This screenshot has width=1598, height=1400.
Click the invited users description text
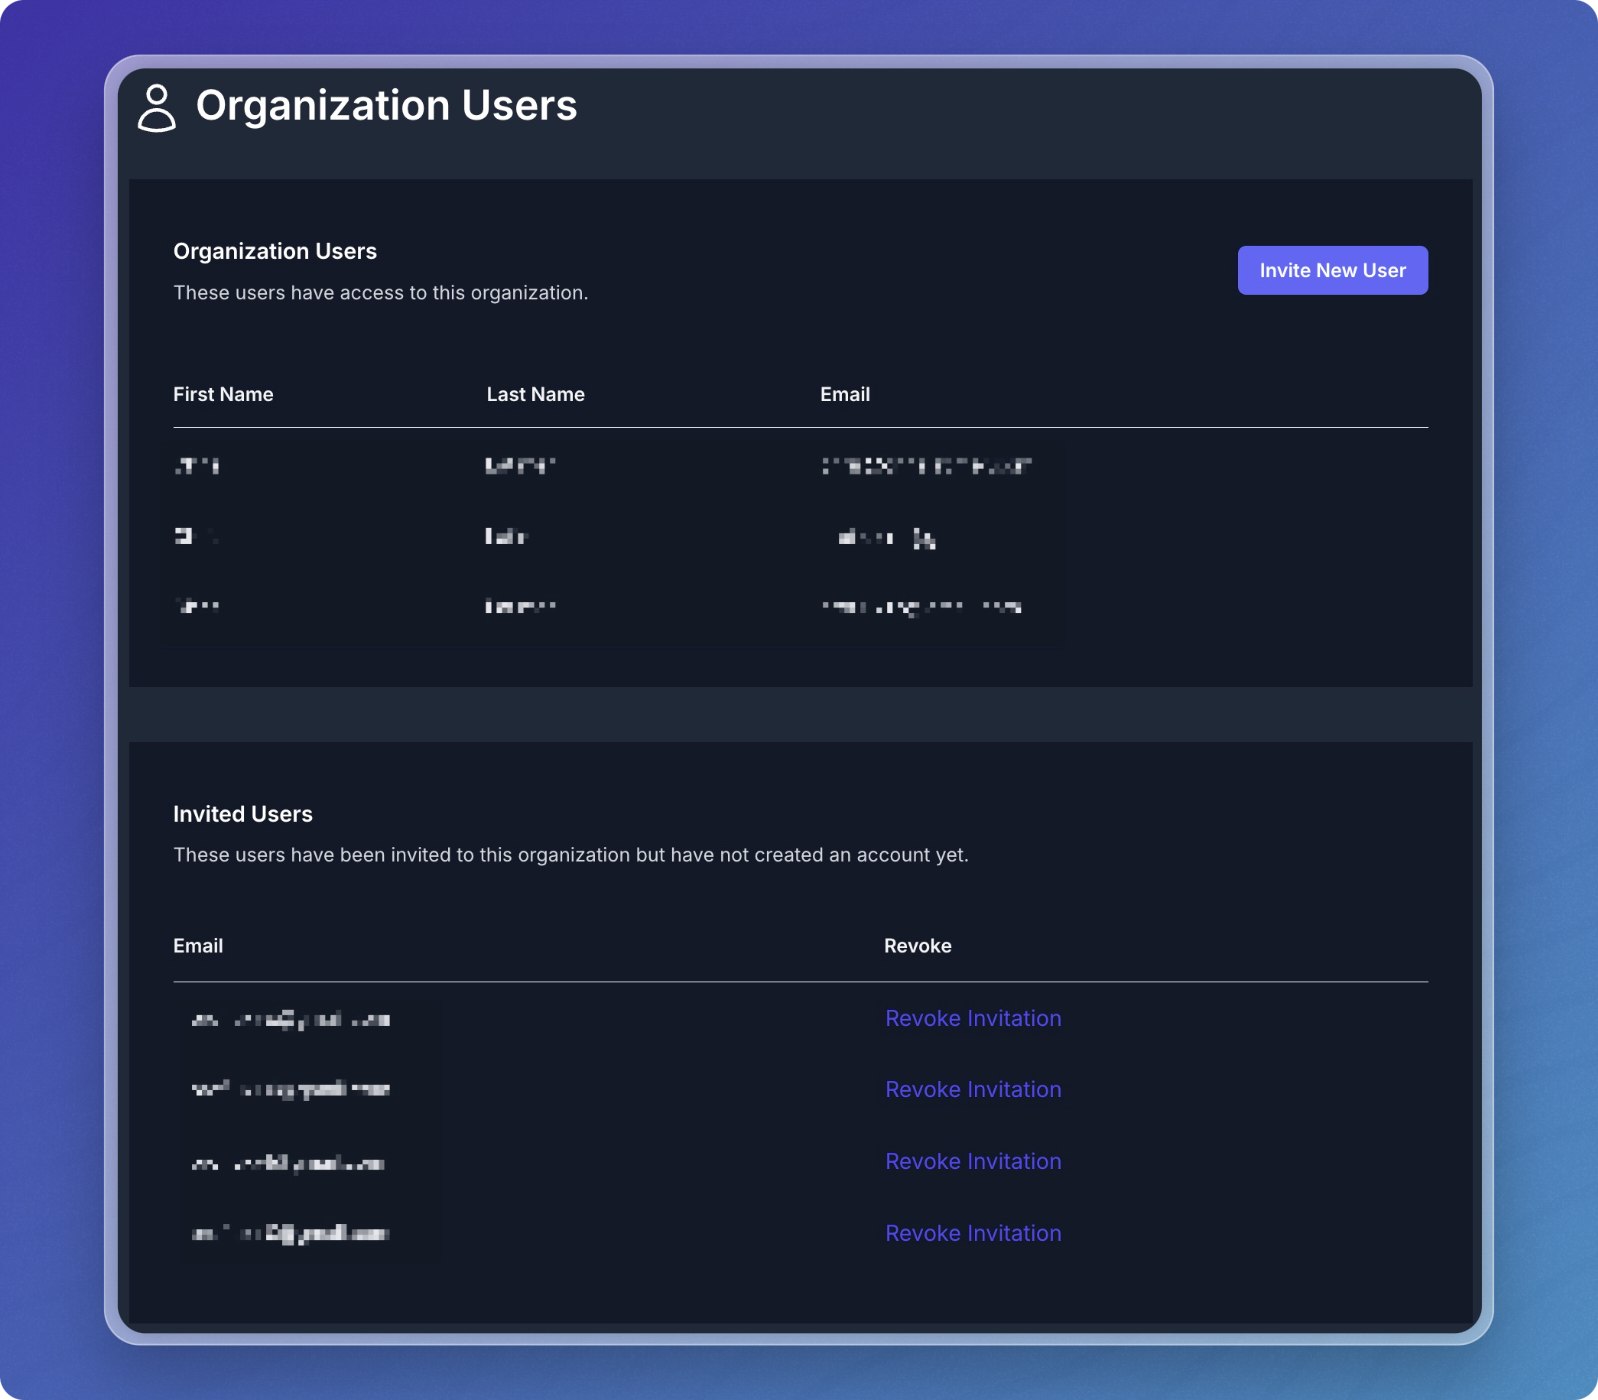(570, 855)
